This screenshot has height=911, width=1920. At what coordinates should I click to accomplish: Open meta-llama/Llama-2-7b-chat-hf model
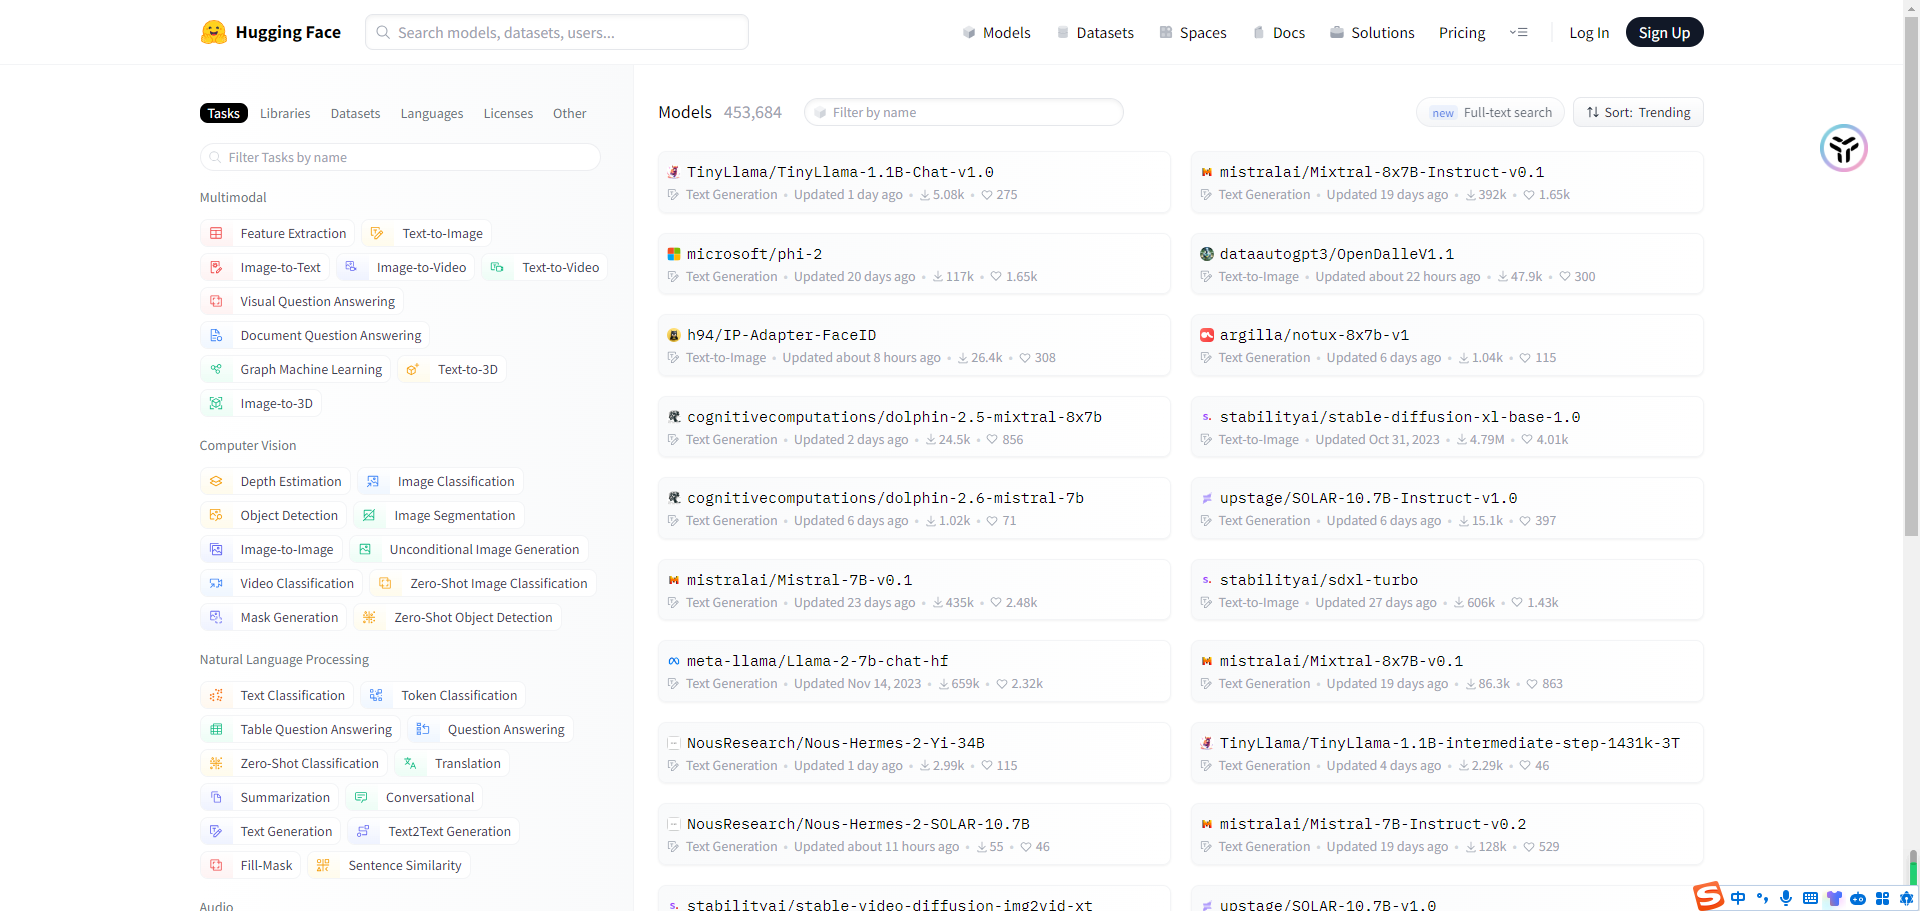914,671
